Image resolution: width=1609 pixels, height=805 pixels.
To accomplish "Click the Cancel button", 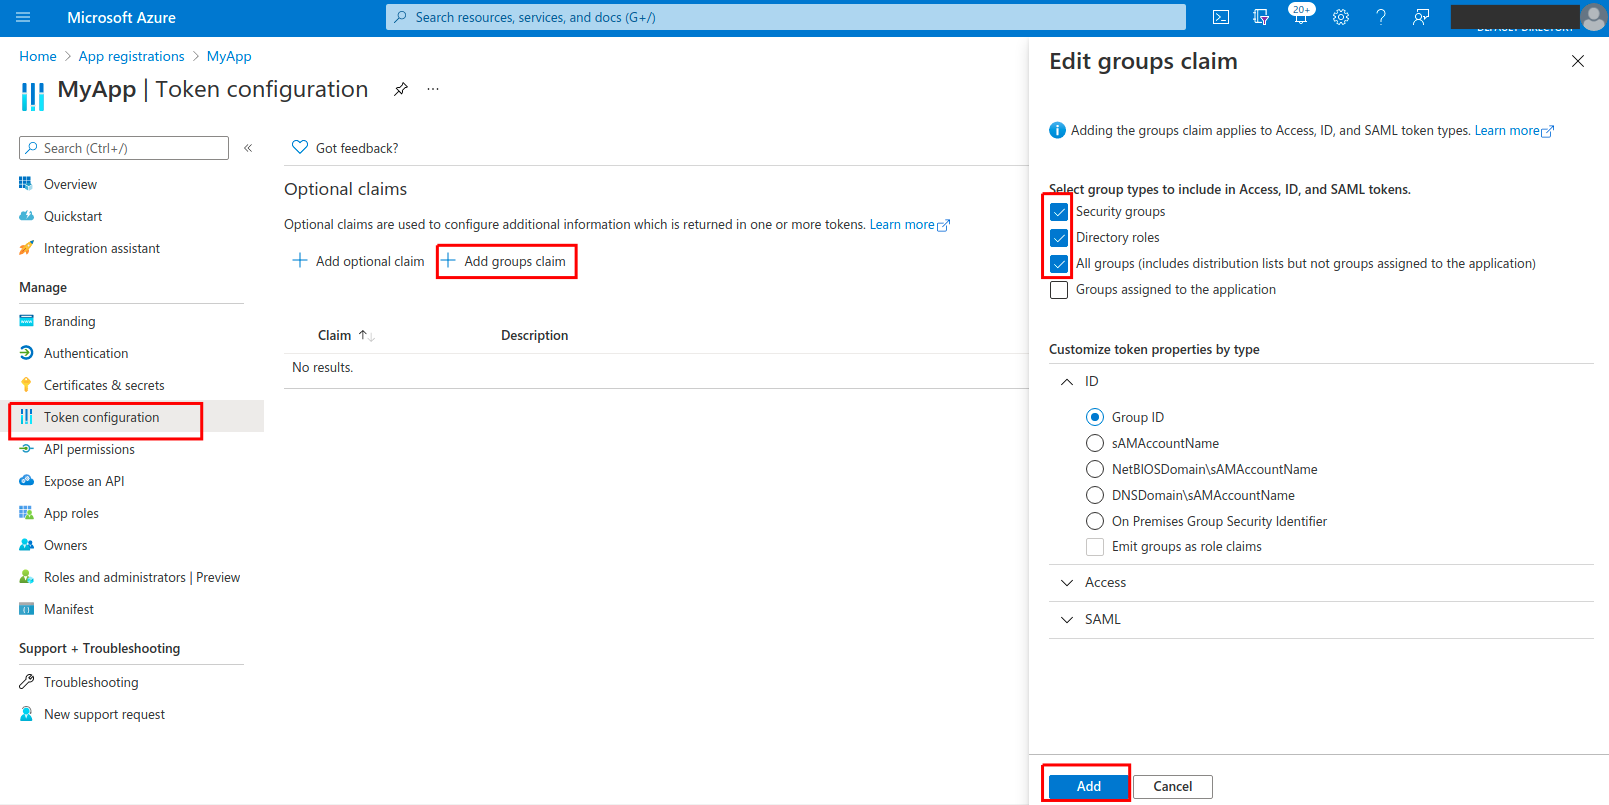I will point(1172,786).
